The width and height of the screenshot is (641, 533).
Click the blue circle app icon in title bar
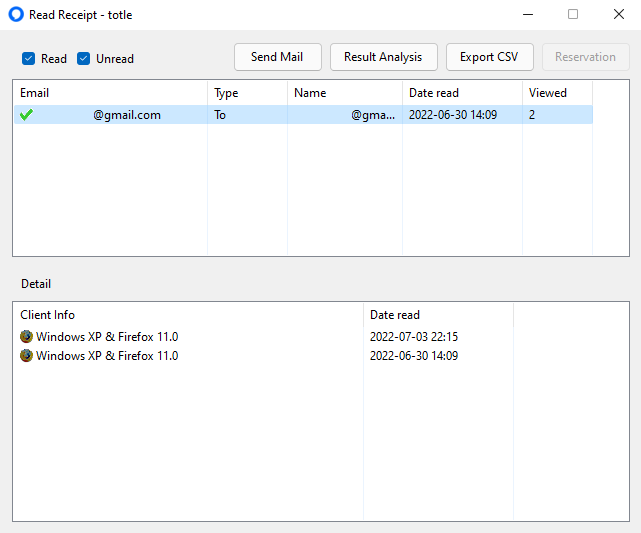16,14
